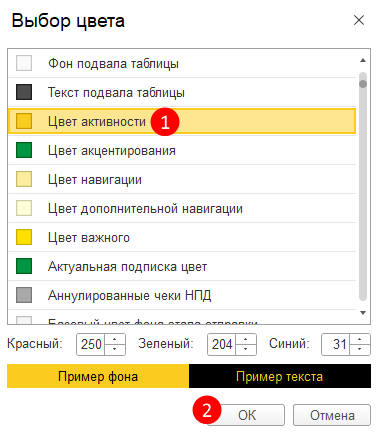379x435 pixels.
Task: Click the Пример фона preview
Action: click(98, 376)
